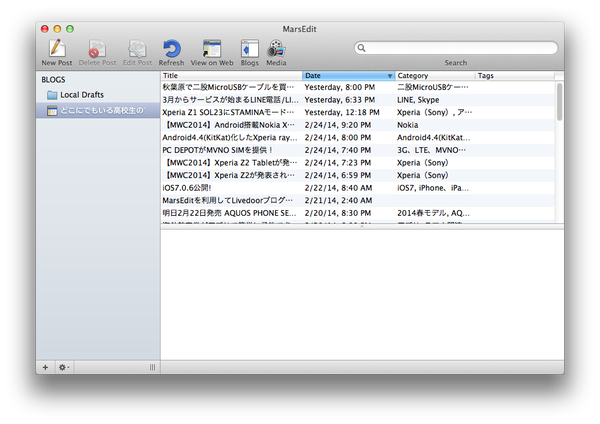
Task: Click category cell 3G、LTE、MVNO
Action: [x=431, y=150]
